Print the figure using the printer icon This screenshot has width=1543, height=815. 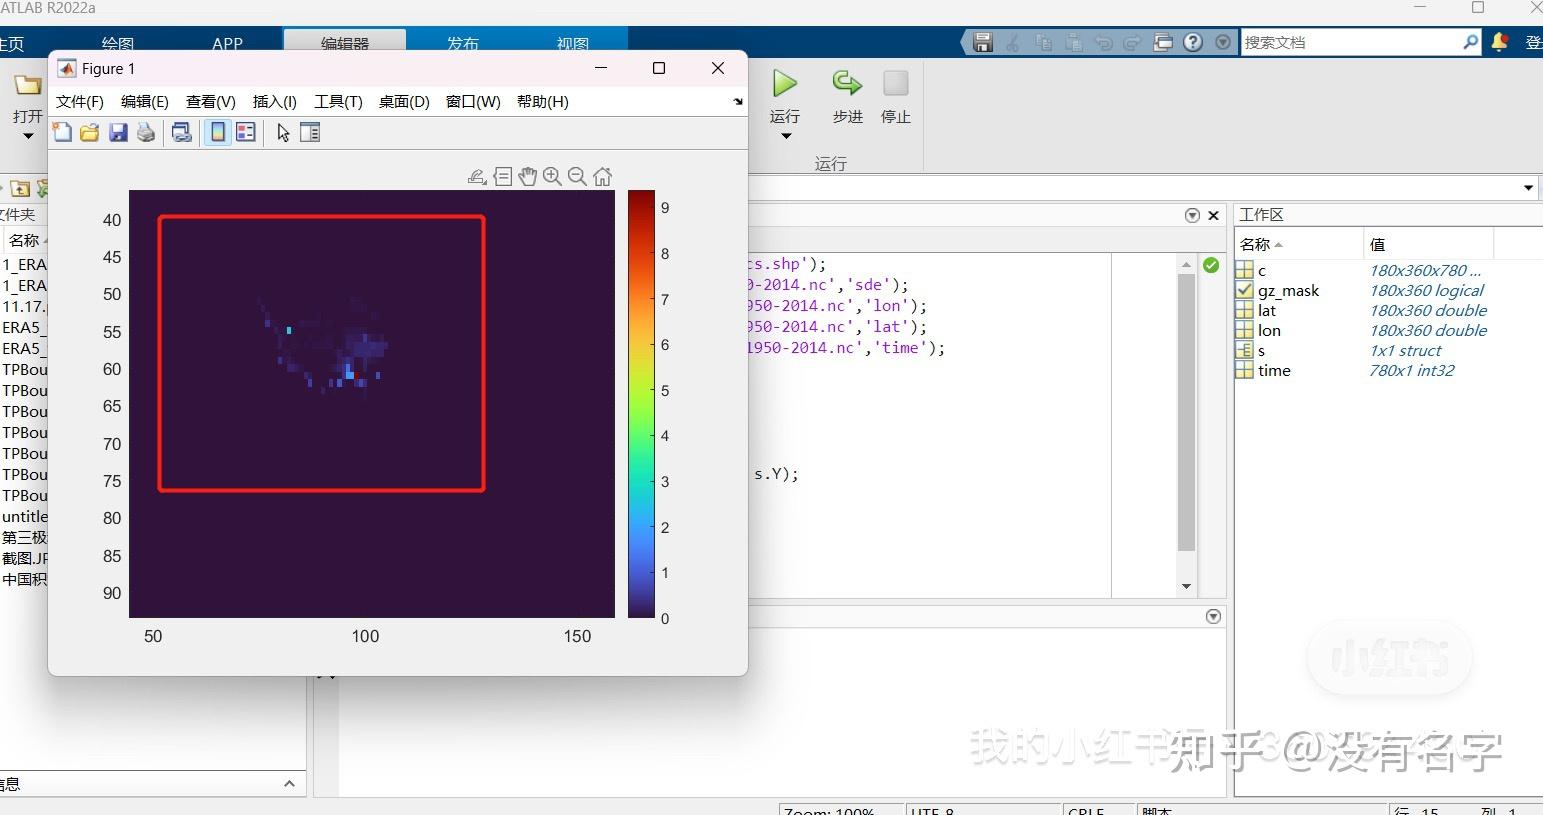(x=146, y=132)
